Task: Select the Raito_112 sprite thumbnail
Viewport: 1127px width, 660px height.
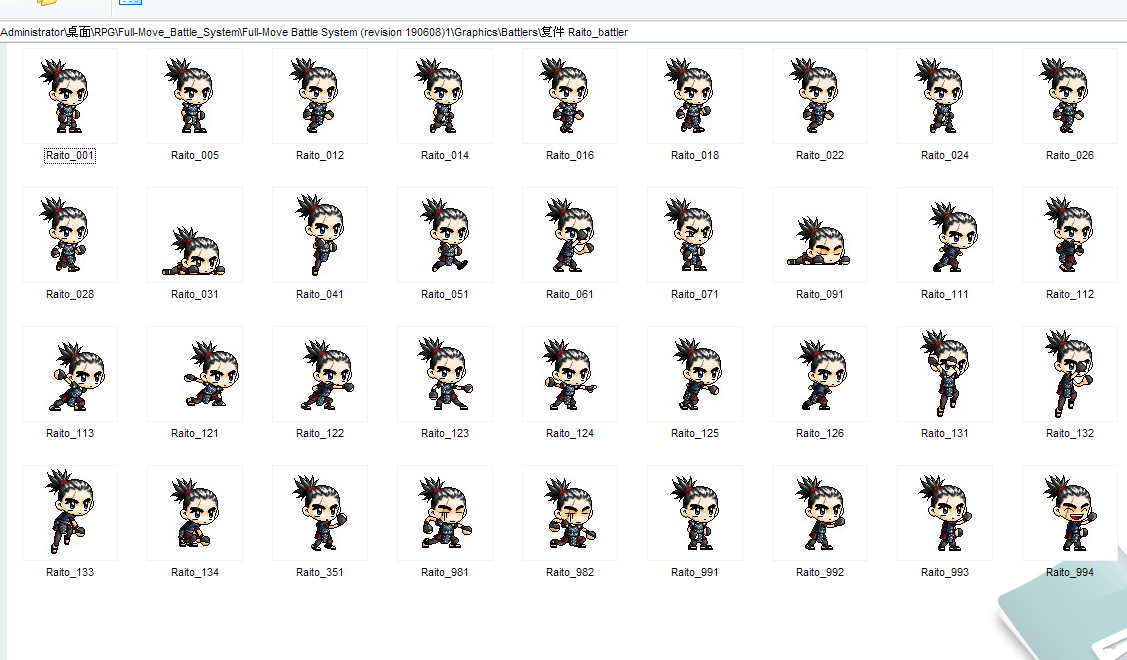Action: (x=1070, y=235)
